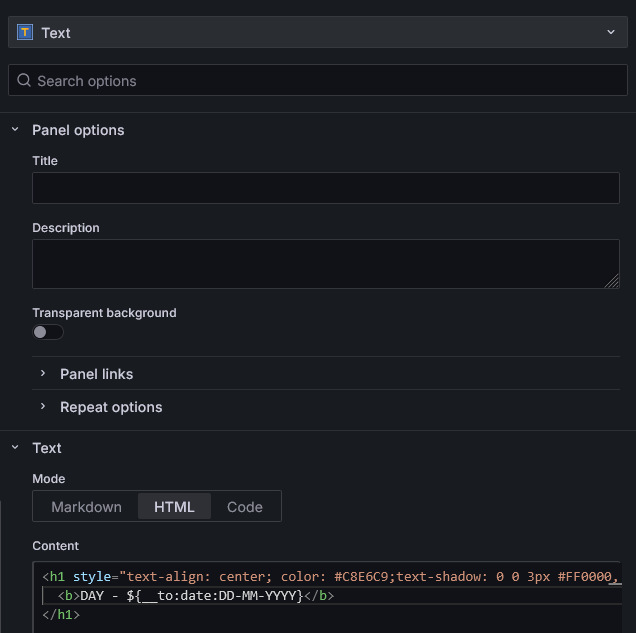Click the Repeat options chevron arrow
Image resolution: width=636 pixels, height=633 pixels.
[43, 407]
